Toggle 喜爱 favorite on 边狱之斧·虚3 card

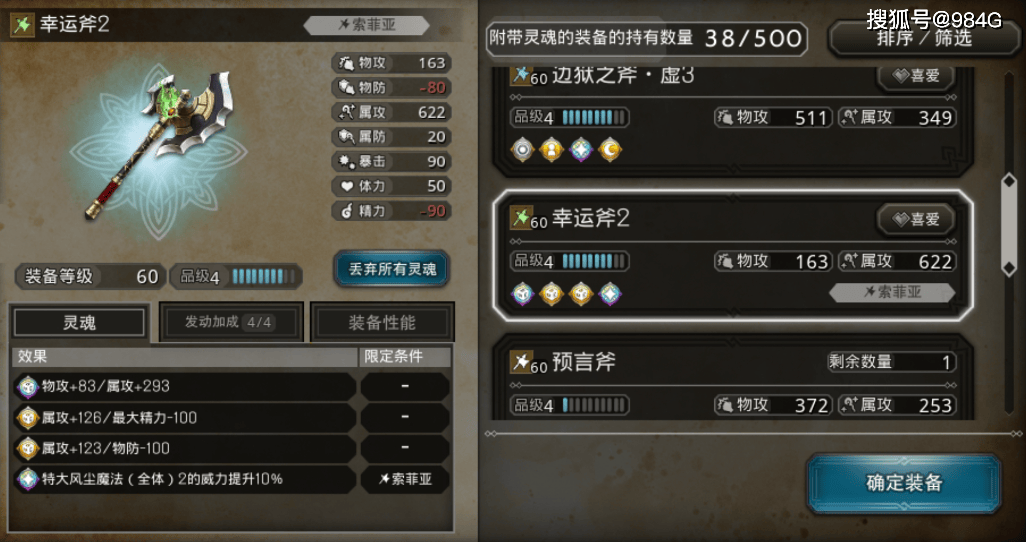915,76
